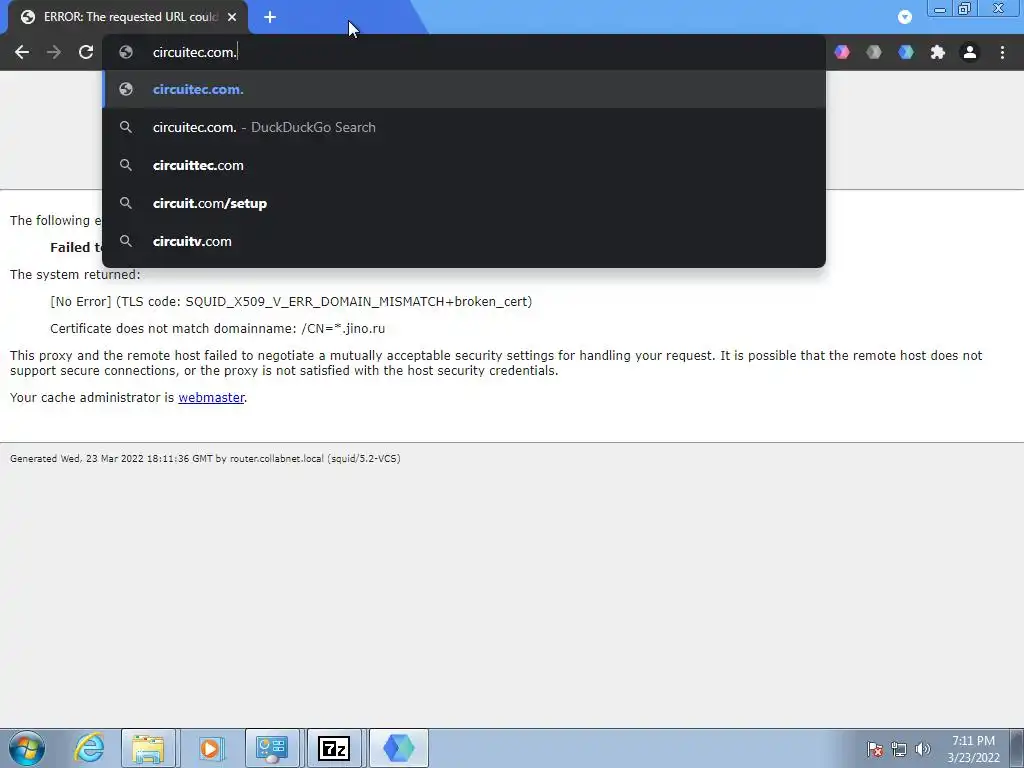Open the user profile menu
This screenshot has height=768, width=1024.
coord(970,52)
